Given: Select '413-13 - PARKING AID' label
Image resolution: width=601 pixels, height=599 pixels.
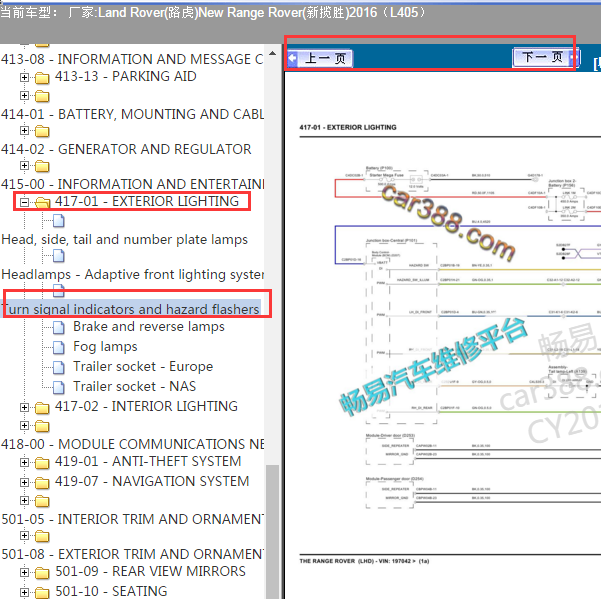Looking at the screenshot, I should pyautogui.click(x=126, y=76).
